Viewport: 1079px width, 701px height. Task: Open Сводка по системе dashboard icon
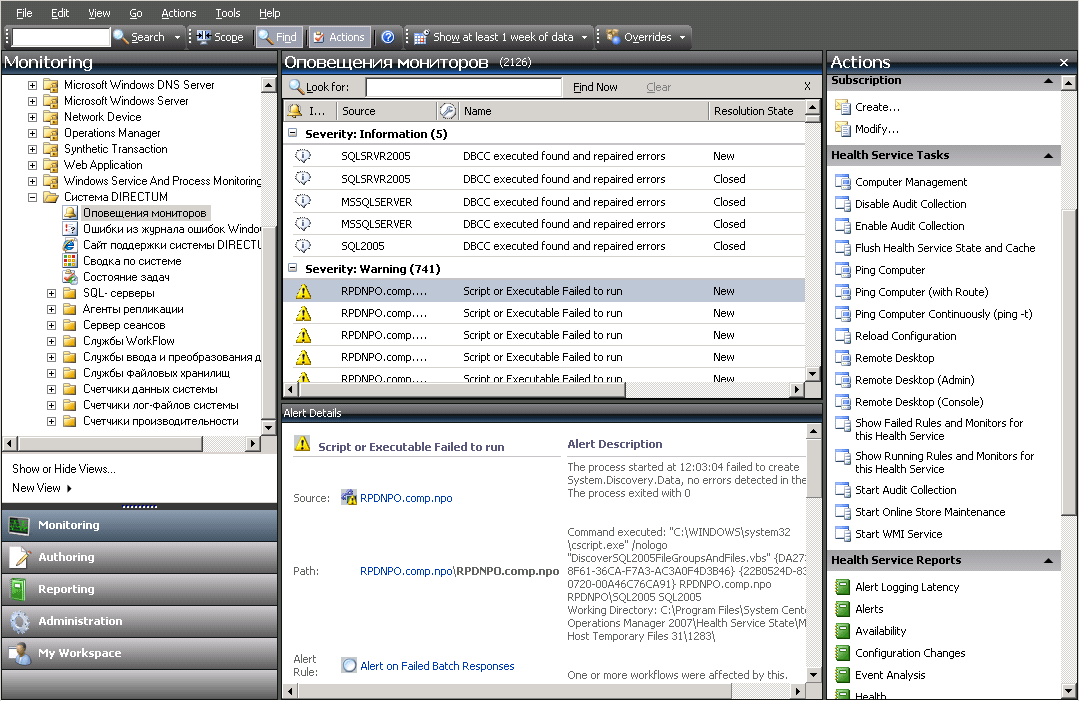click(x=70, y=261)
